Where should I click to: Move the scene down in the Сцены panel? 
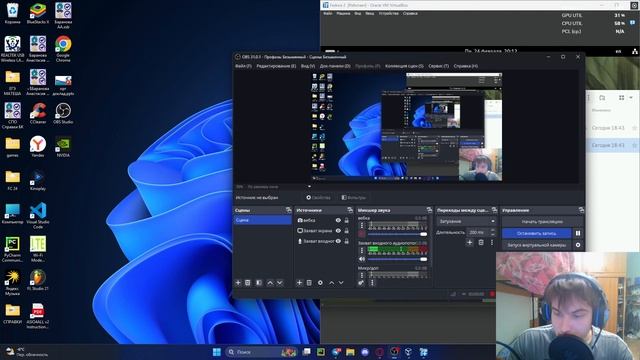click(x=280, y=282)
